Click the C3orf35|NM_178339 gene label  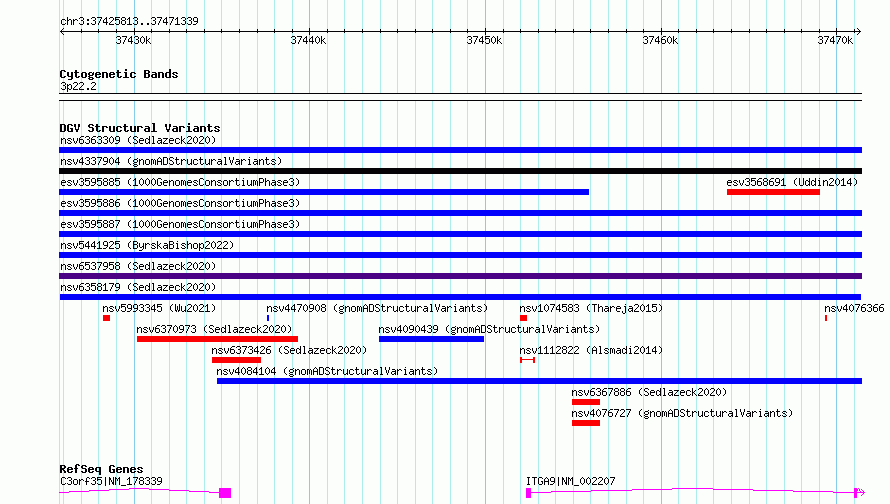pos(111,481)
